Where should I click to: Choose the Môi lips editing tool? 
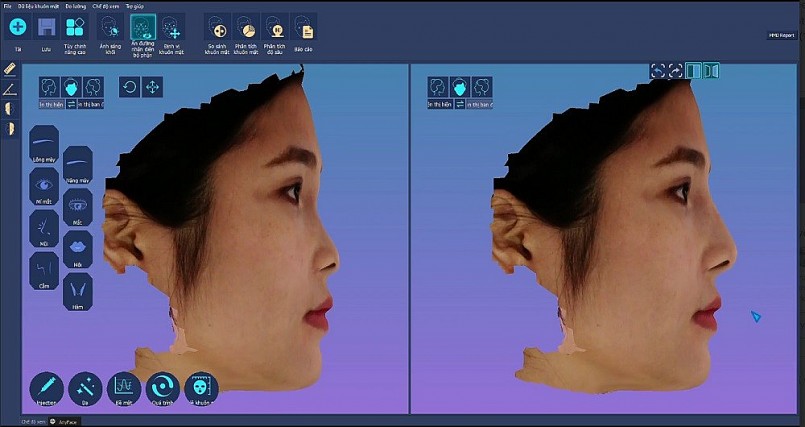(78, 249)
